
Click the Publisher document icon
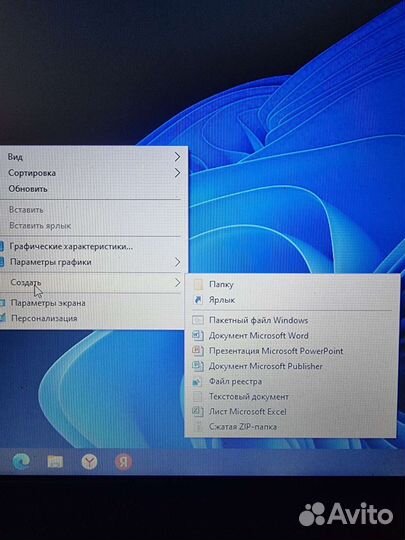tap(198, 366)
